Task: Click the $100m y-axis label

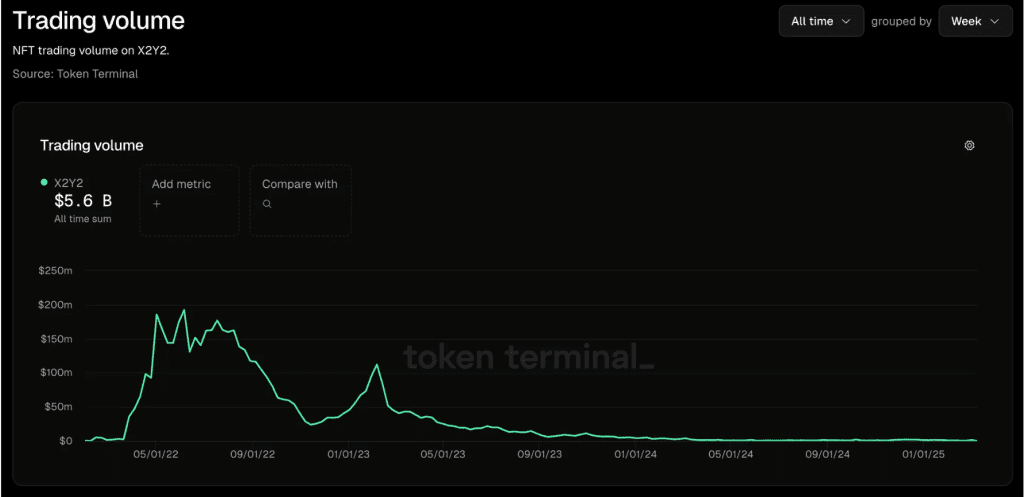Action: click(x=56, y=373)
